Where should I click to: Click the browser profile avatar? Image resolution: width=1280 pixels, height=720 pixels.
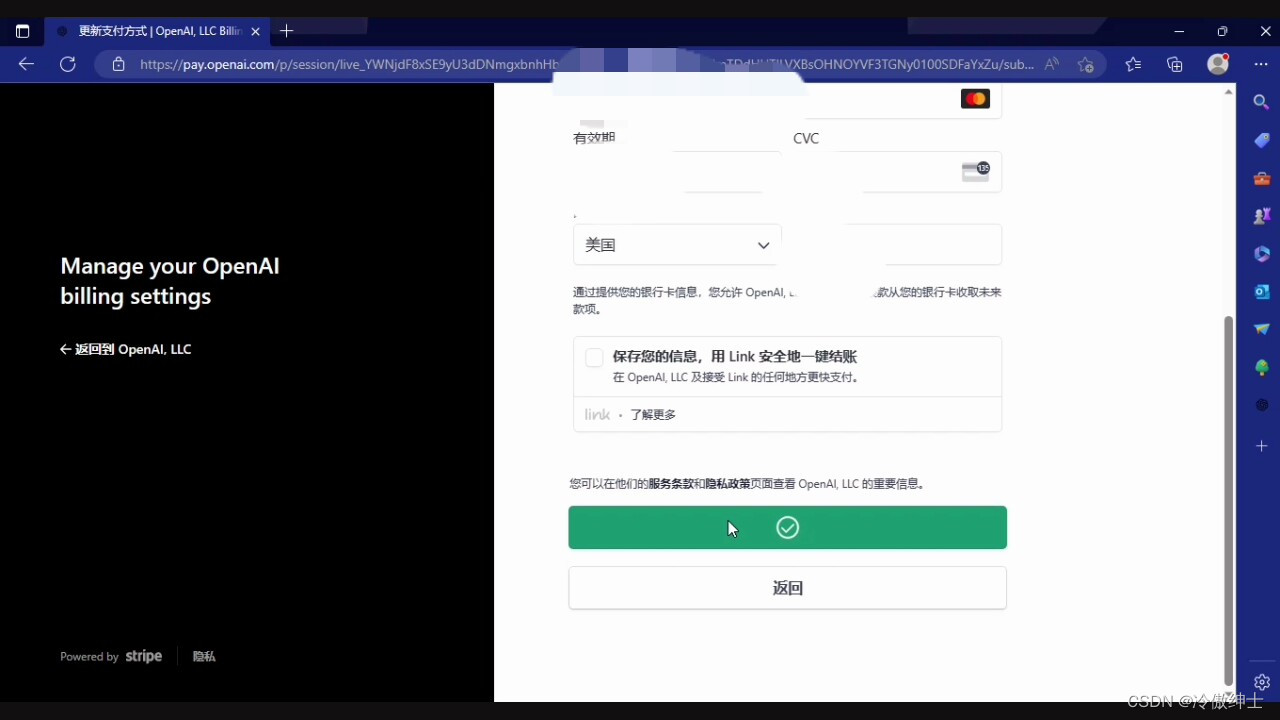point(1218,64)
